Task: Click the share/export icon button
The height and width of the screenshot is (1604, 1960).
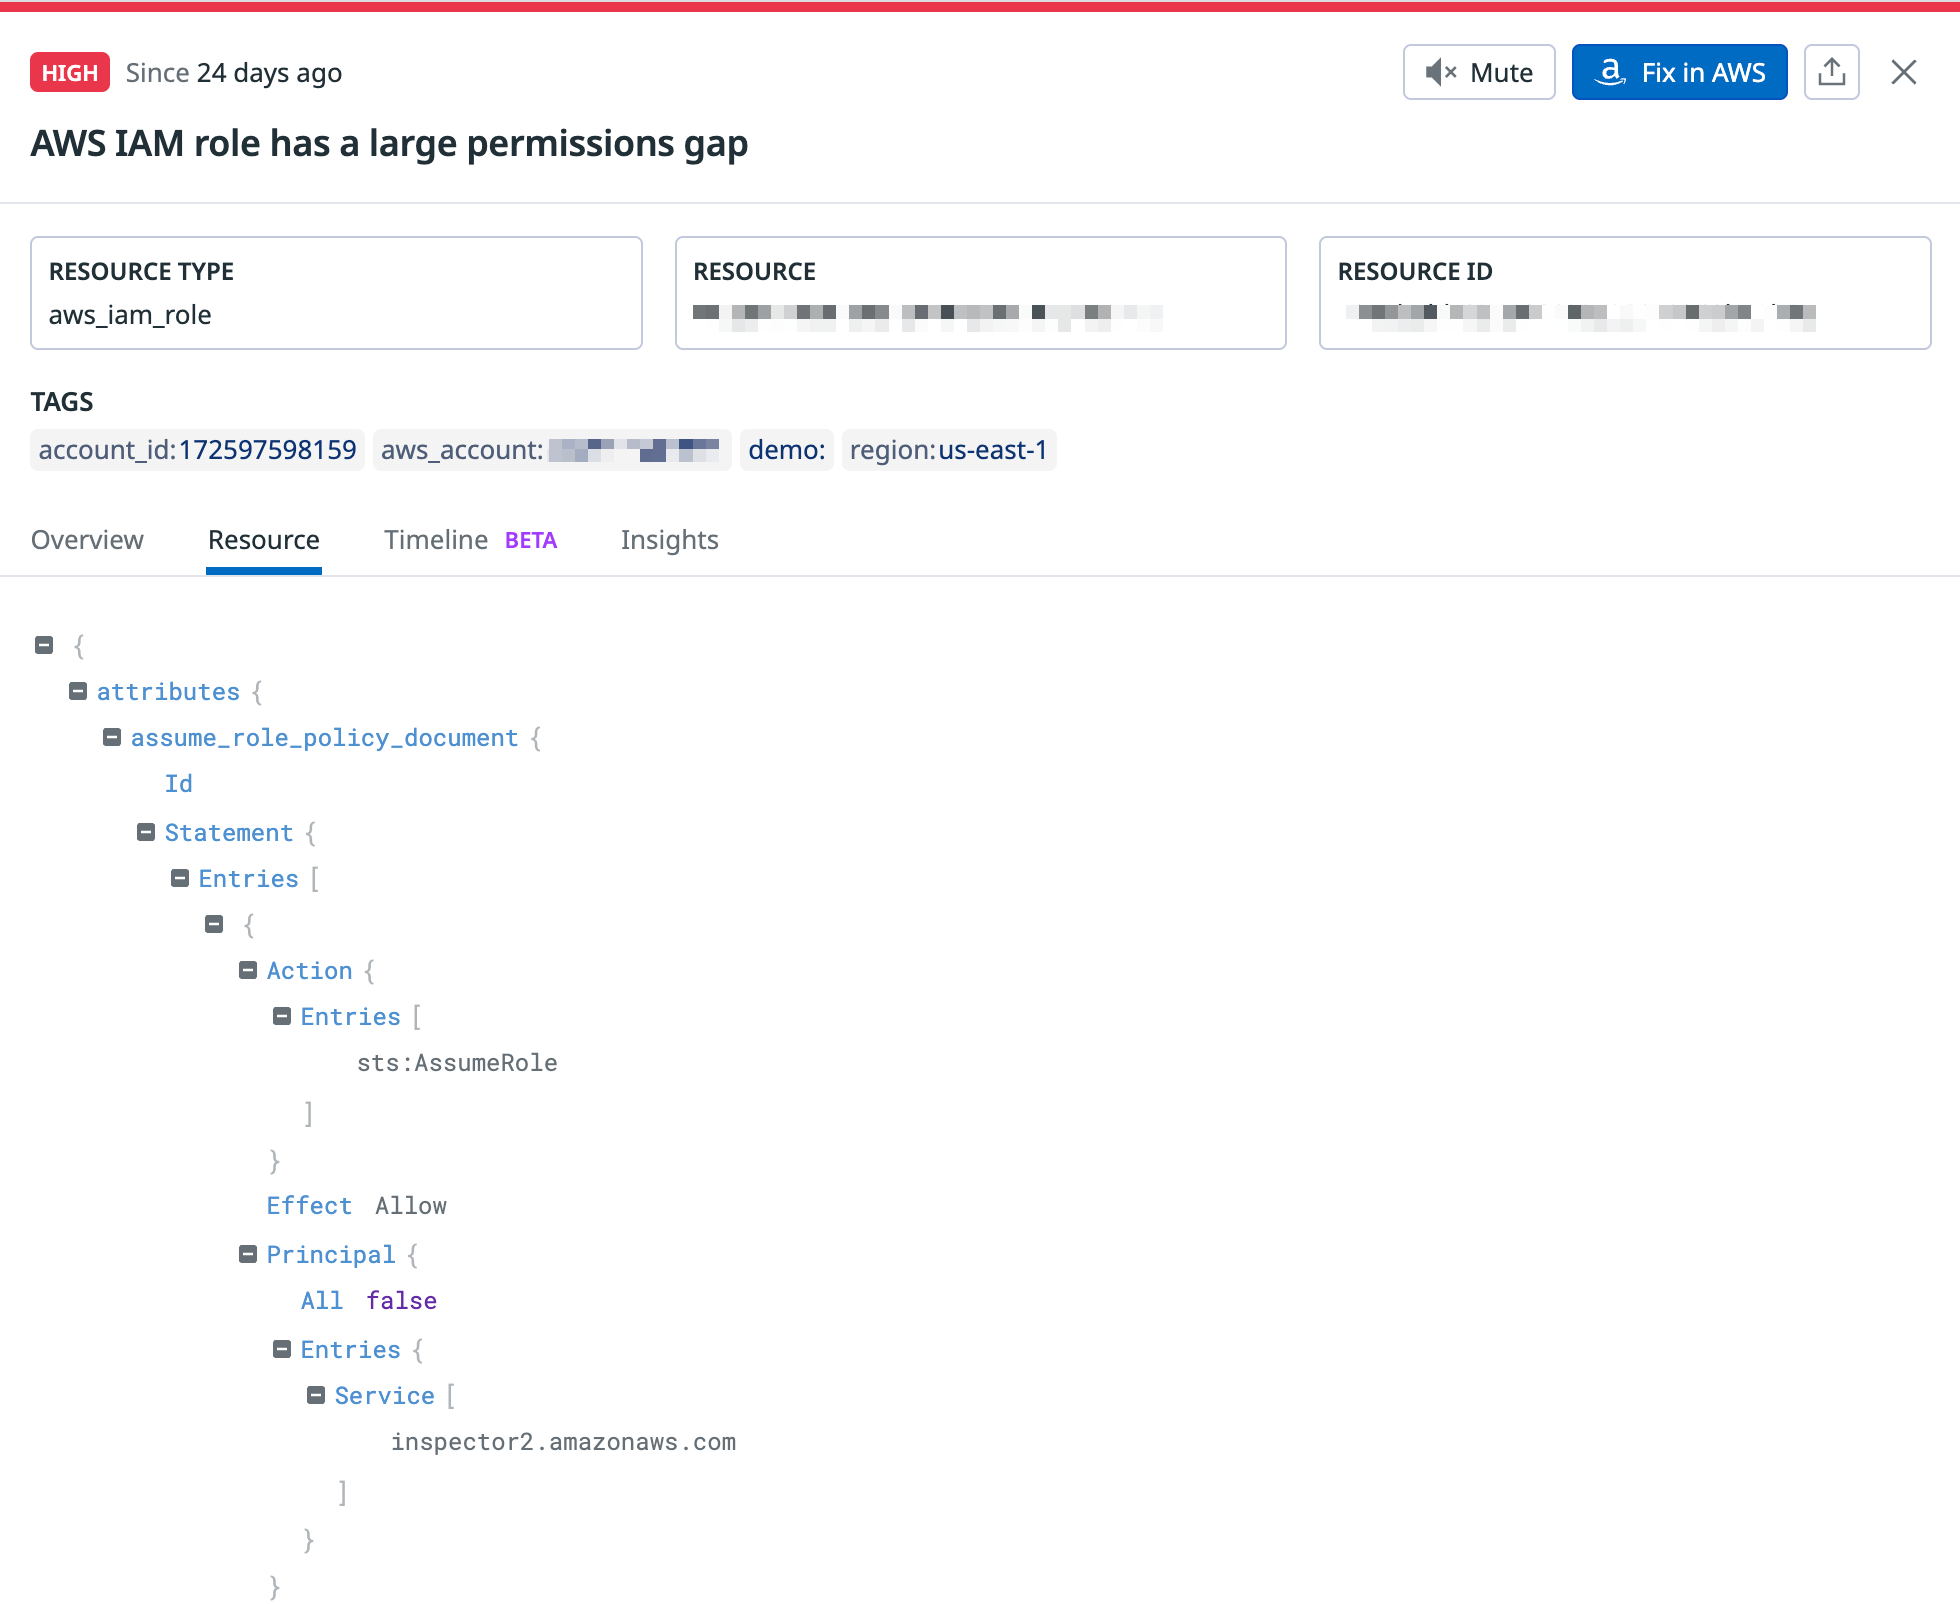Action: (1831, 72)
